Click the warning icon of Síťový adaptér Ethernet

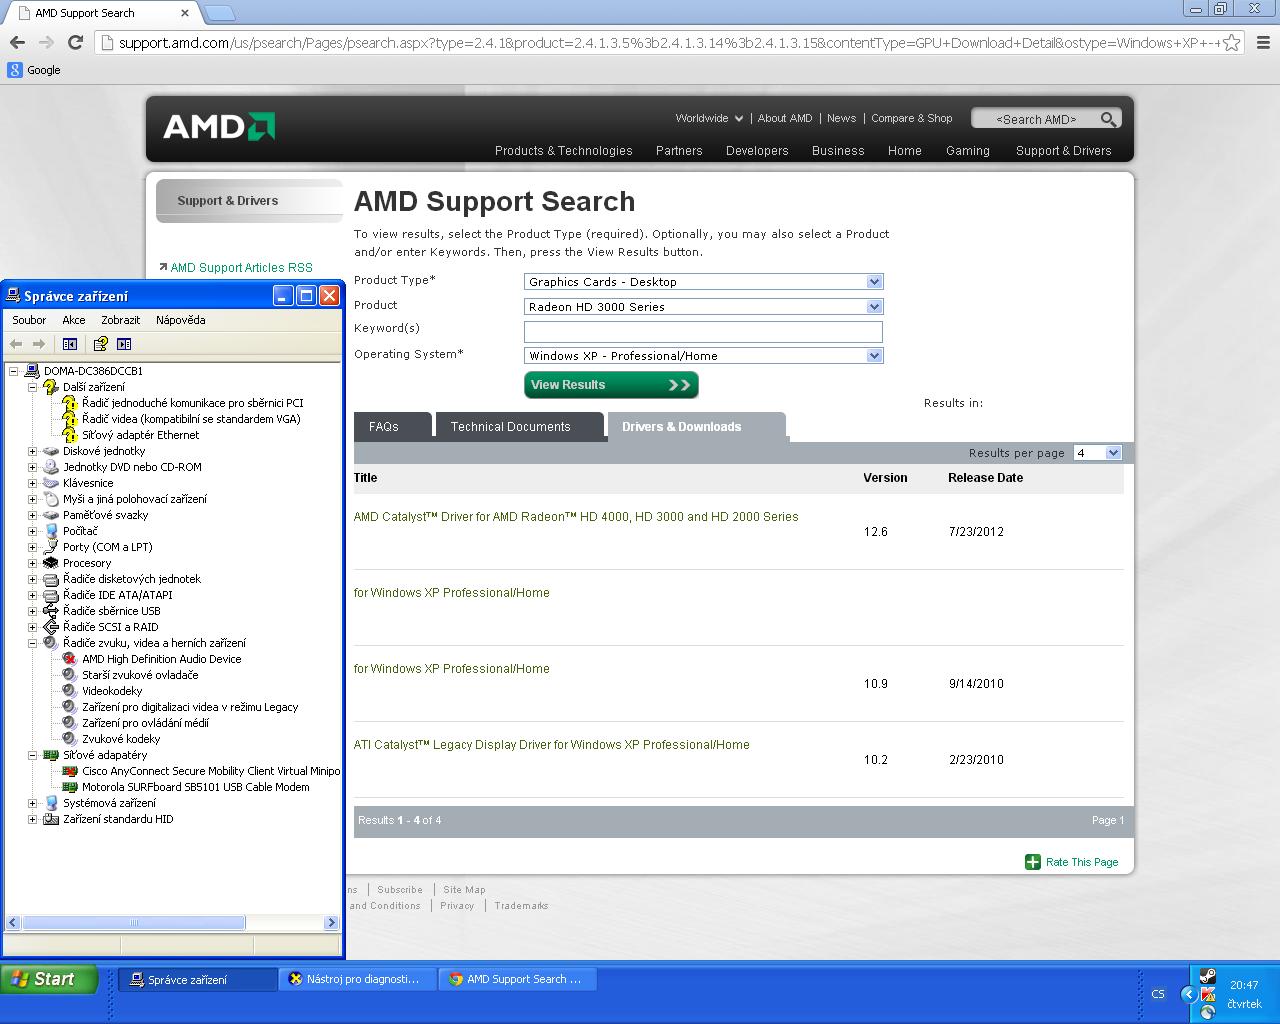coord(69,435)
